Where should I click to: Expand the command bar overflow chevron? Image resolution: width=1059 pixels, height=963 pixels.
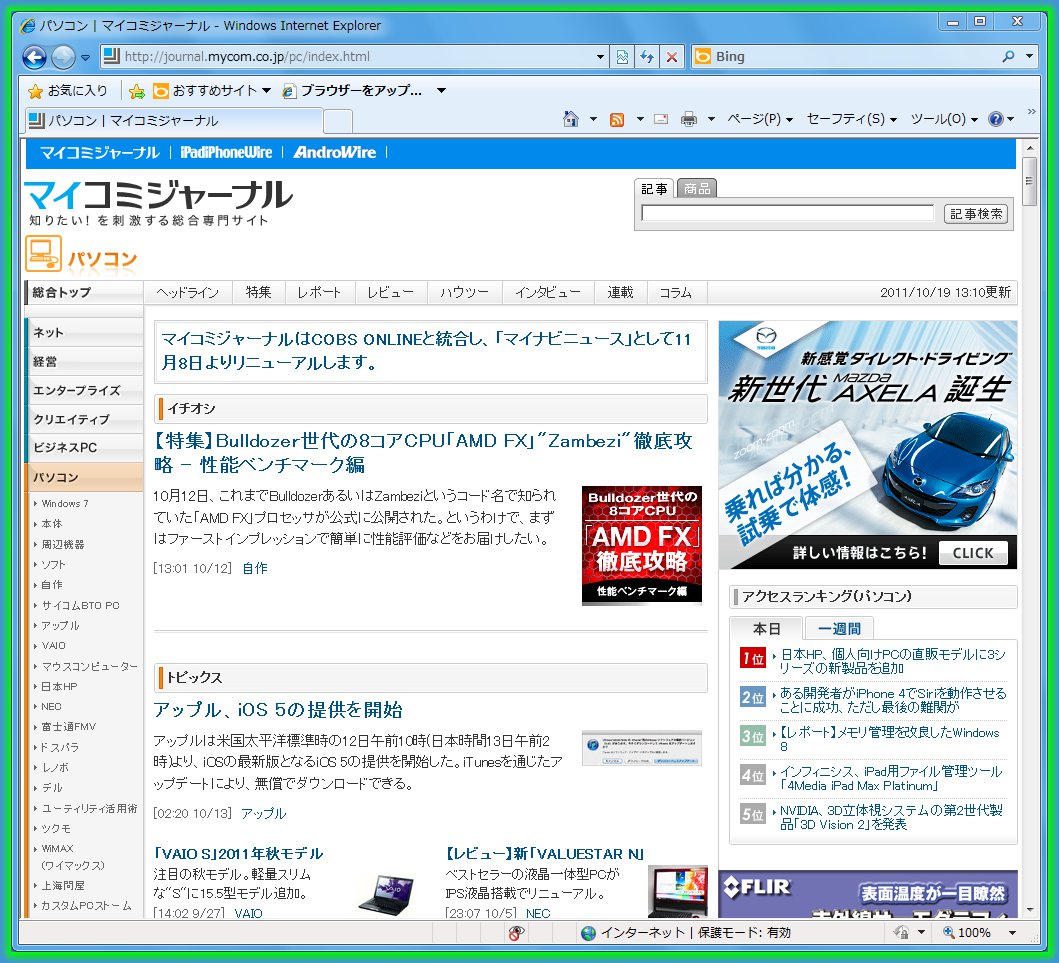[1031, 111]
